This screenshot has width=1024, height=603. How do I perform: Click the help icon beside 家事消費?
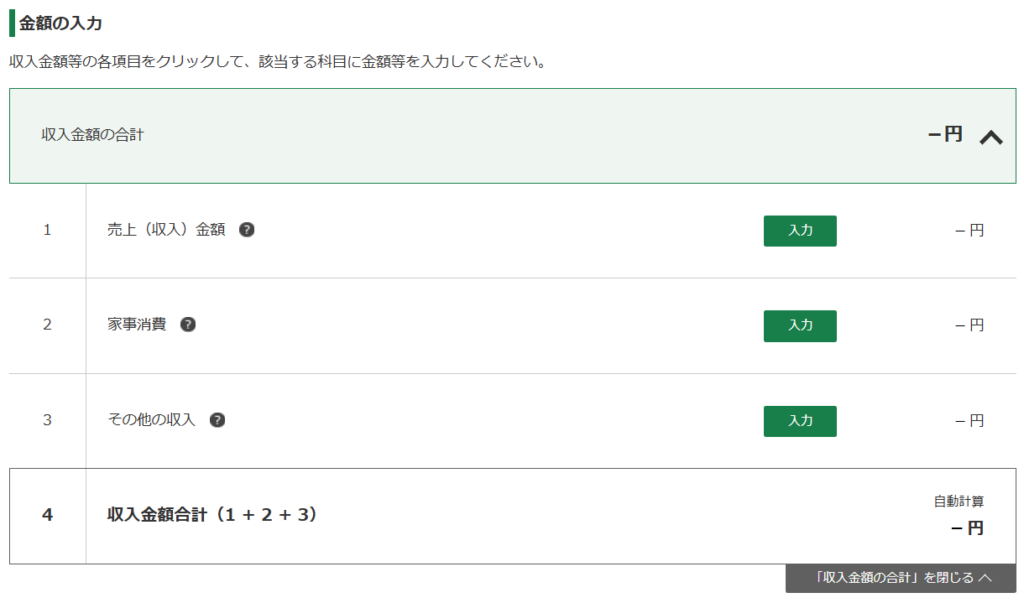tap(188, 325)
